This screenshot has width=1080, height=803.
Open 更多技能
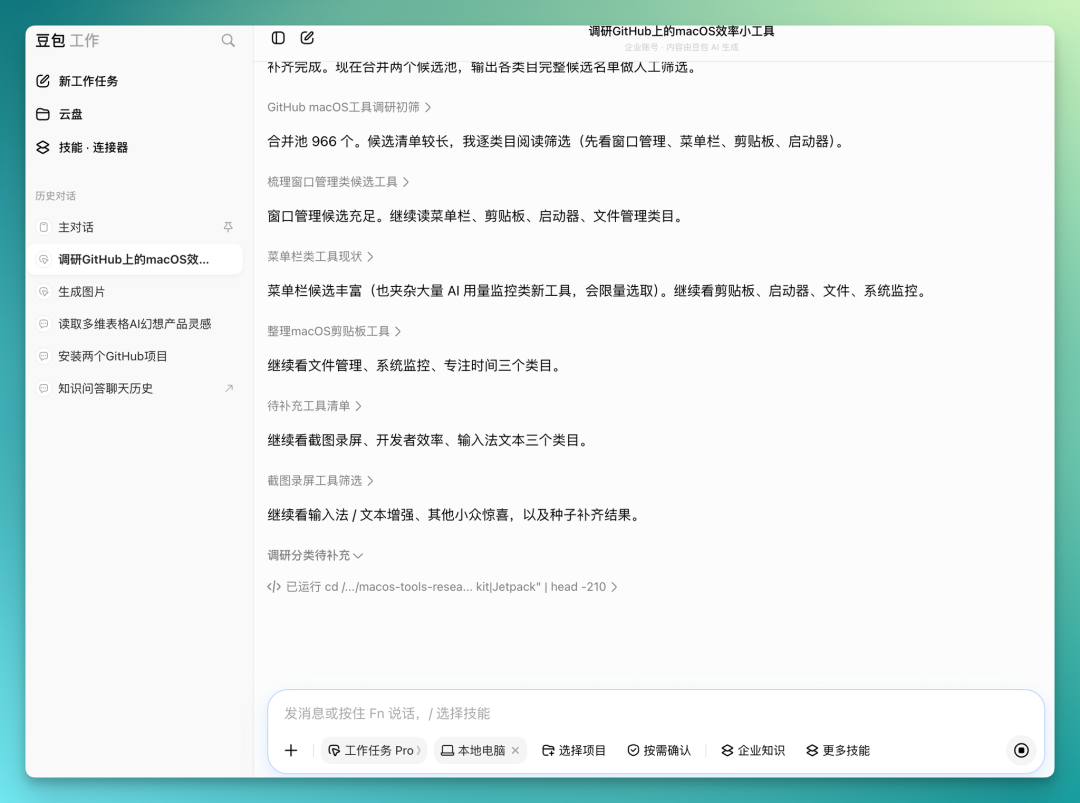pyautogui.click(x=838, y=750)
